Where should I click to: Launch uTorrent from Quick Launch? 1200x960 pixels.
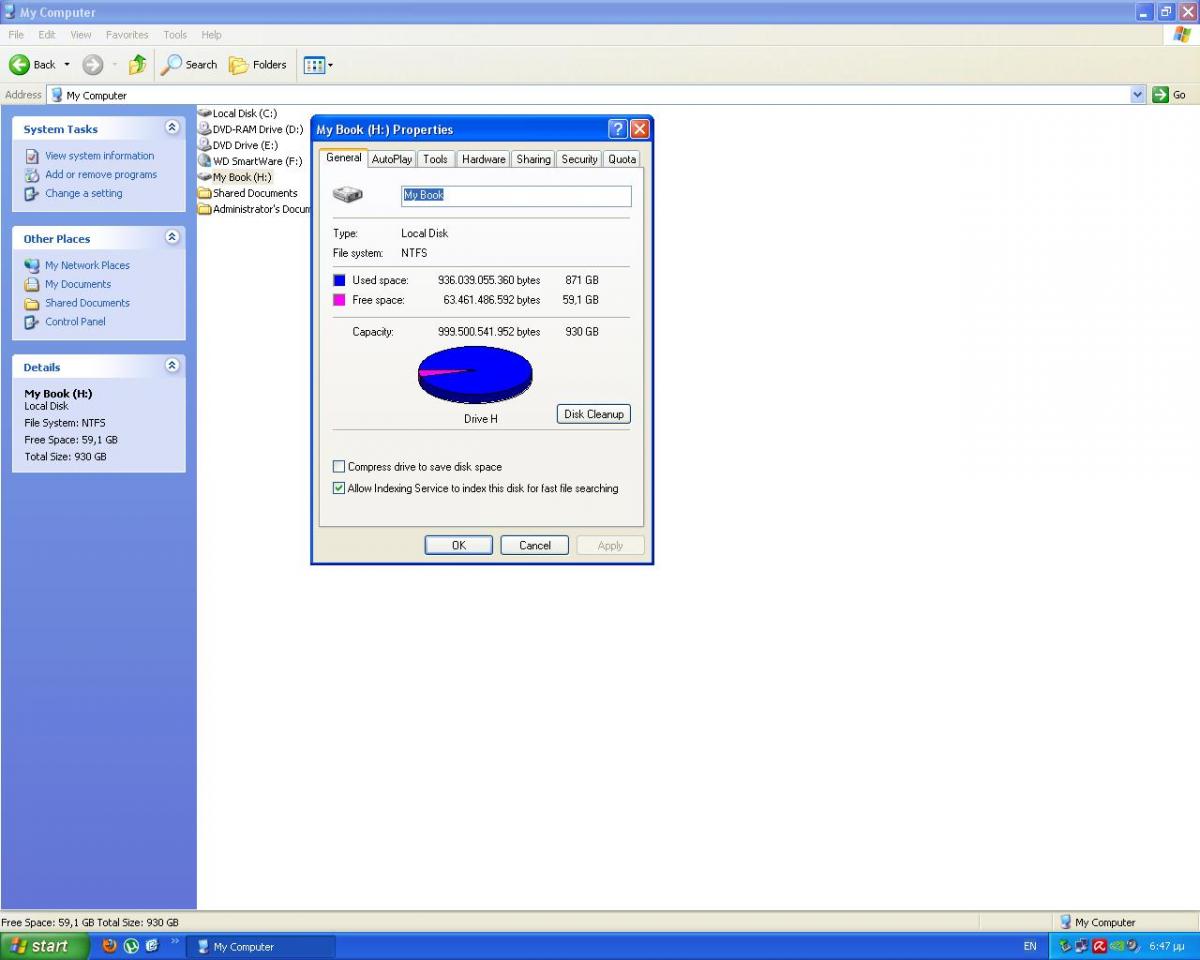tap(131, 946)
